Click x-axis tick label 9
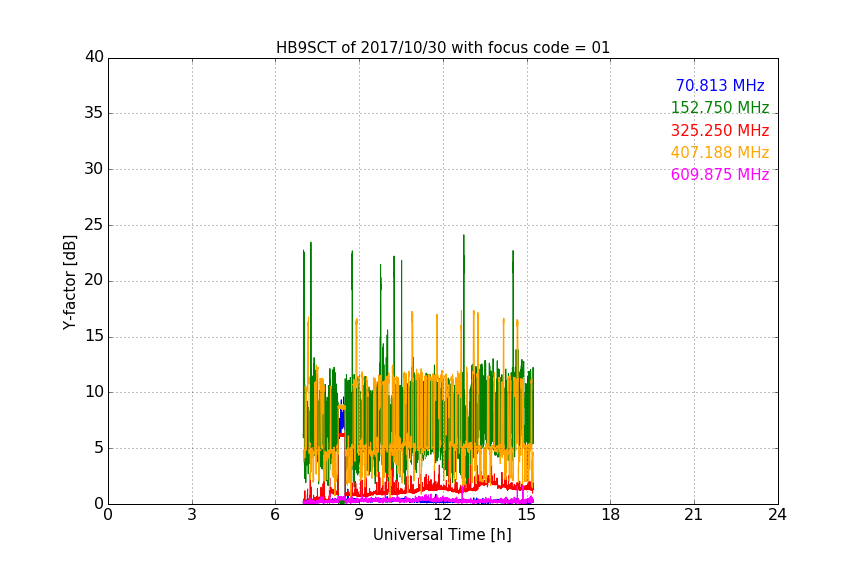The image size is (864, 576). click(x=359, y=515)
